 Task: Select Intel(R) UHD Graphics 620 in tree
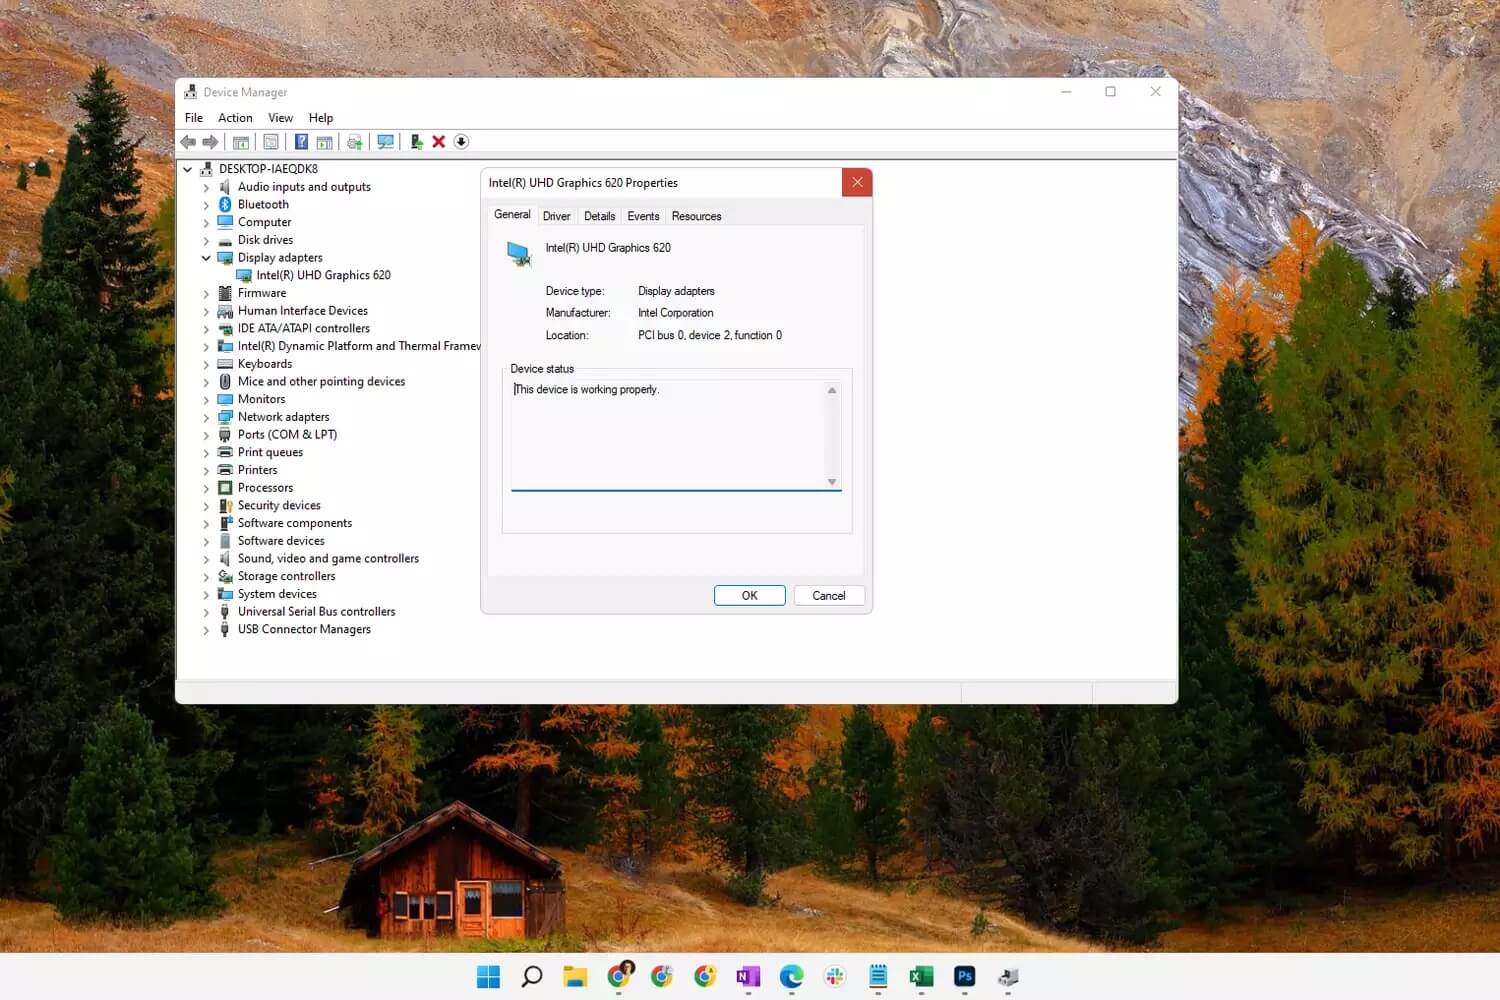[x=323, y=275]
